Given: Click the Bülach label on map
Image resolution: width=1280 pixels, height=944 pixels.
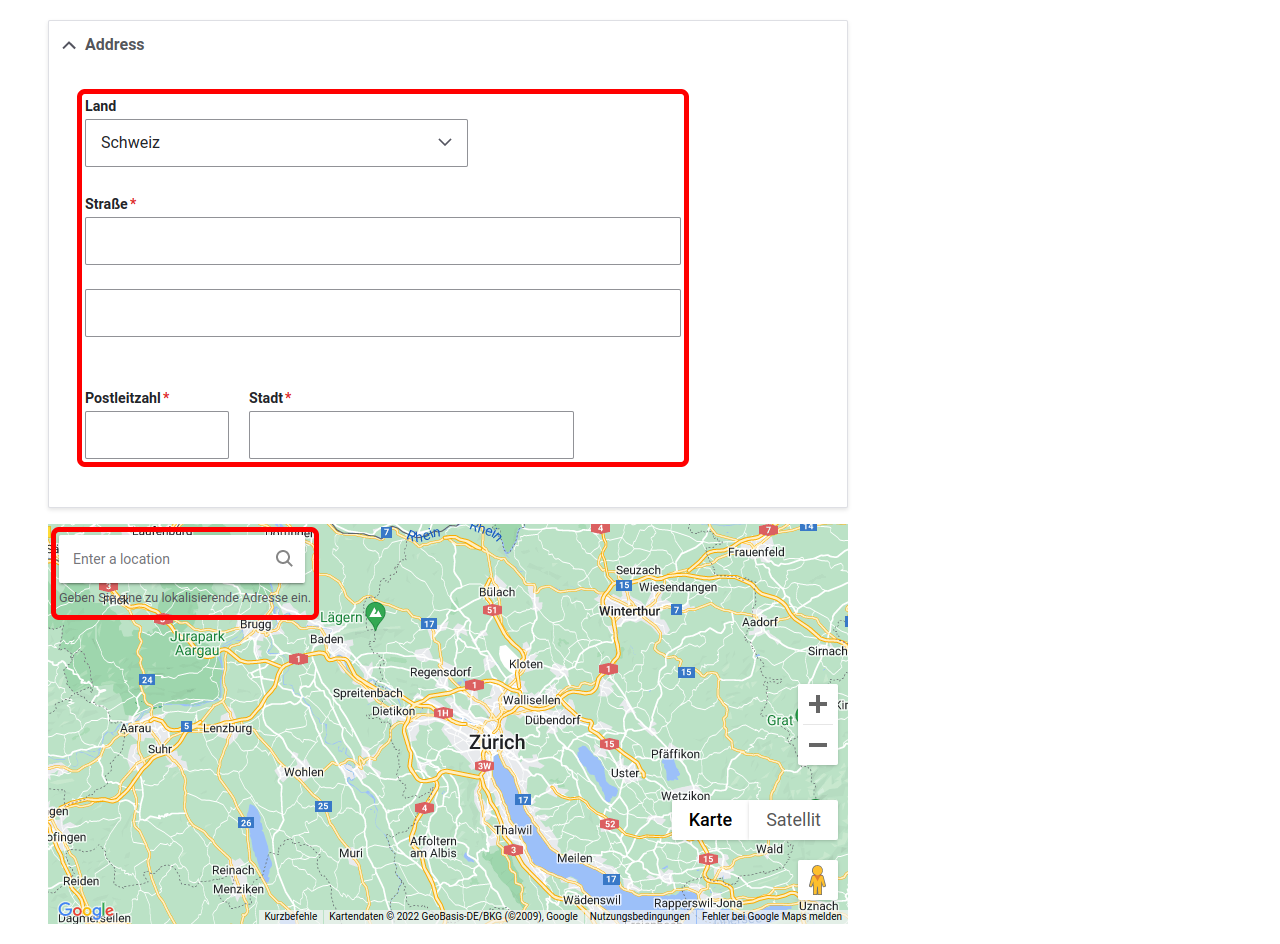Looking at the screenshot, I should pyautogui.click(x=497, y=592).
